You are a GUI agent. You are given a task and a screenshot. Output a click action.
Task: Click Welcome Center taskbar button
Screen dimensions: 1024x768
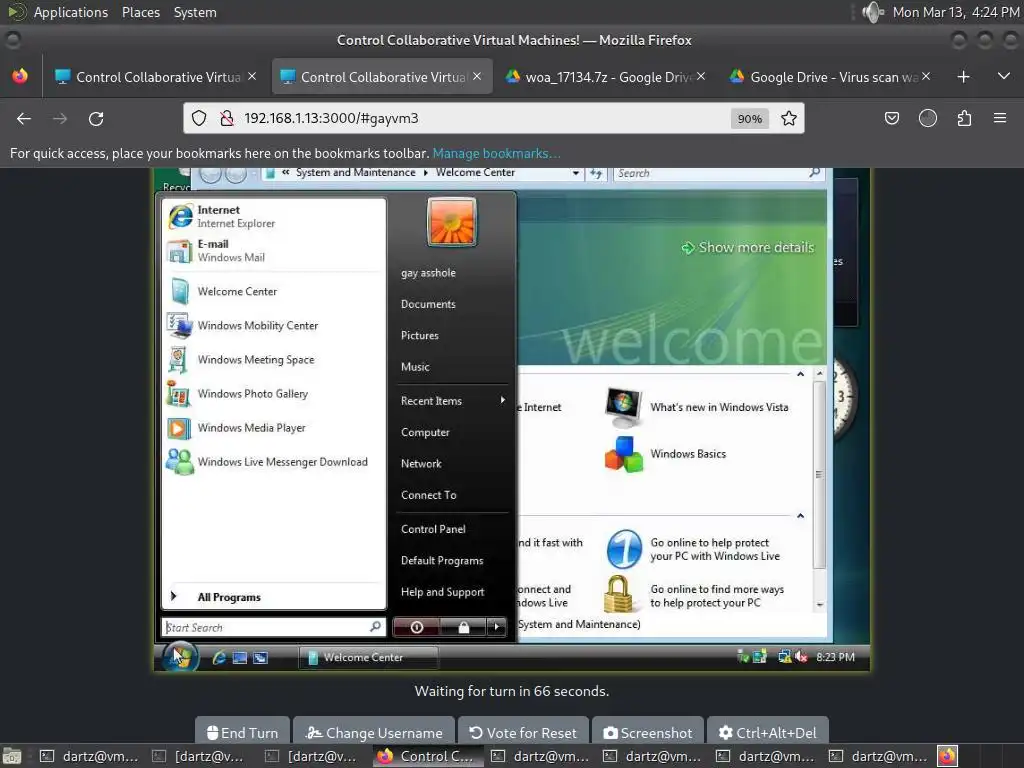click(x=368, y=658)
